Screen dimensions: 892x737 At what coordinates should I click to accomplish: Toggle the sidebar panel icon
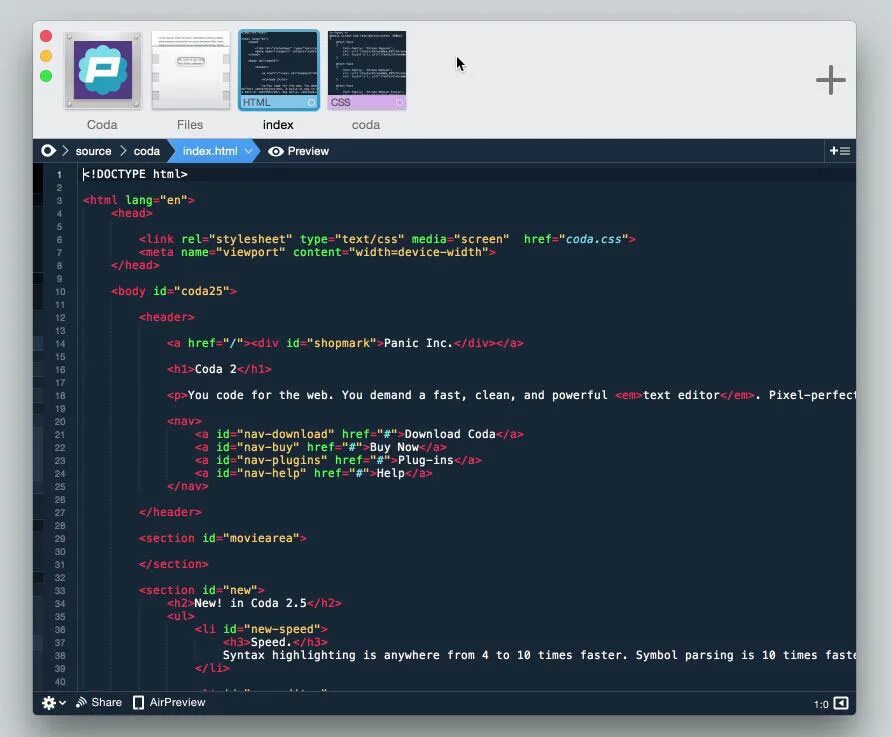[841, 703]
